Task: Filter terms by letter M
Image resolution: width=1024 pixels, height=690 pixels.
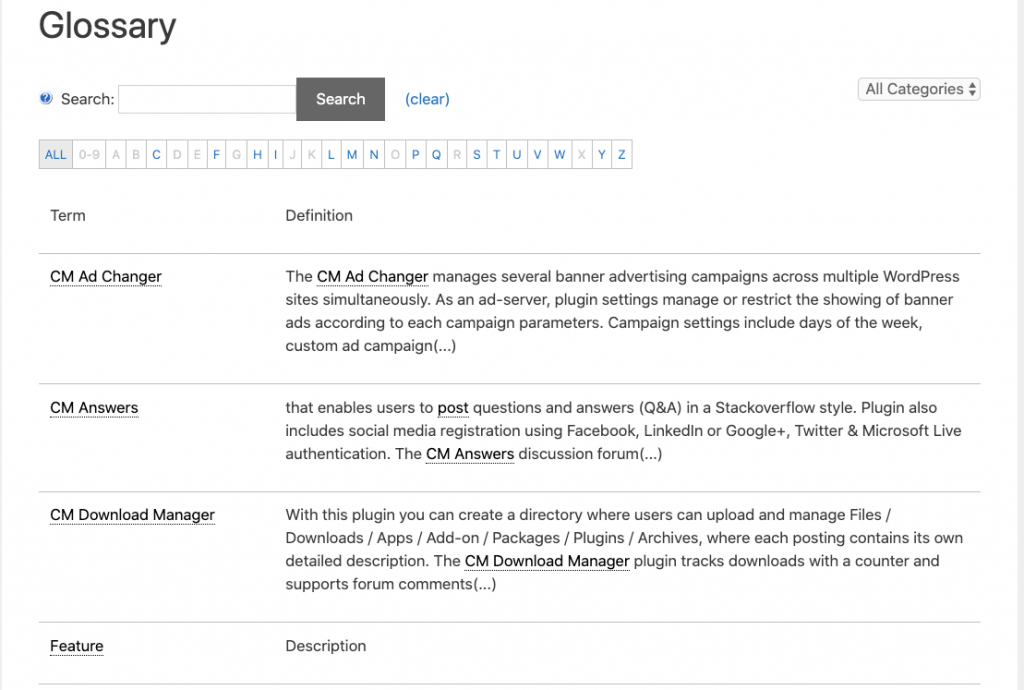Action: point(352,154)
